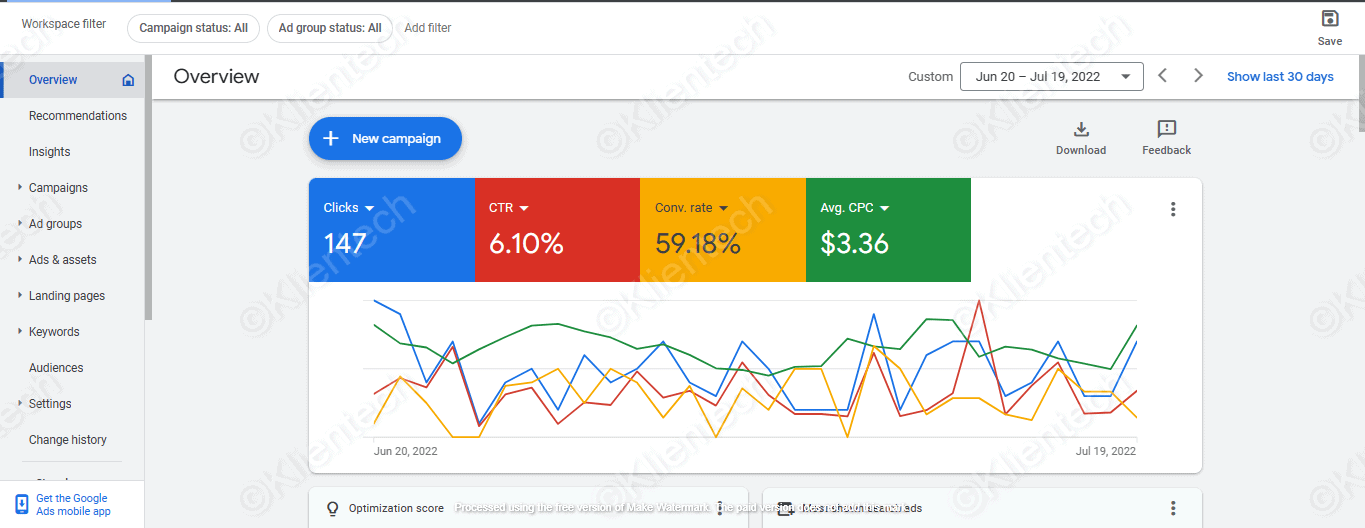Screen dimensions: 1365x528
Task: Open Optimization score card options menu
Action: point(719,508)
